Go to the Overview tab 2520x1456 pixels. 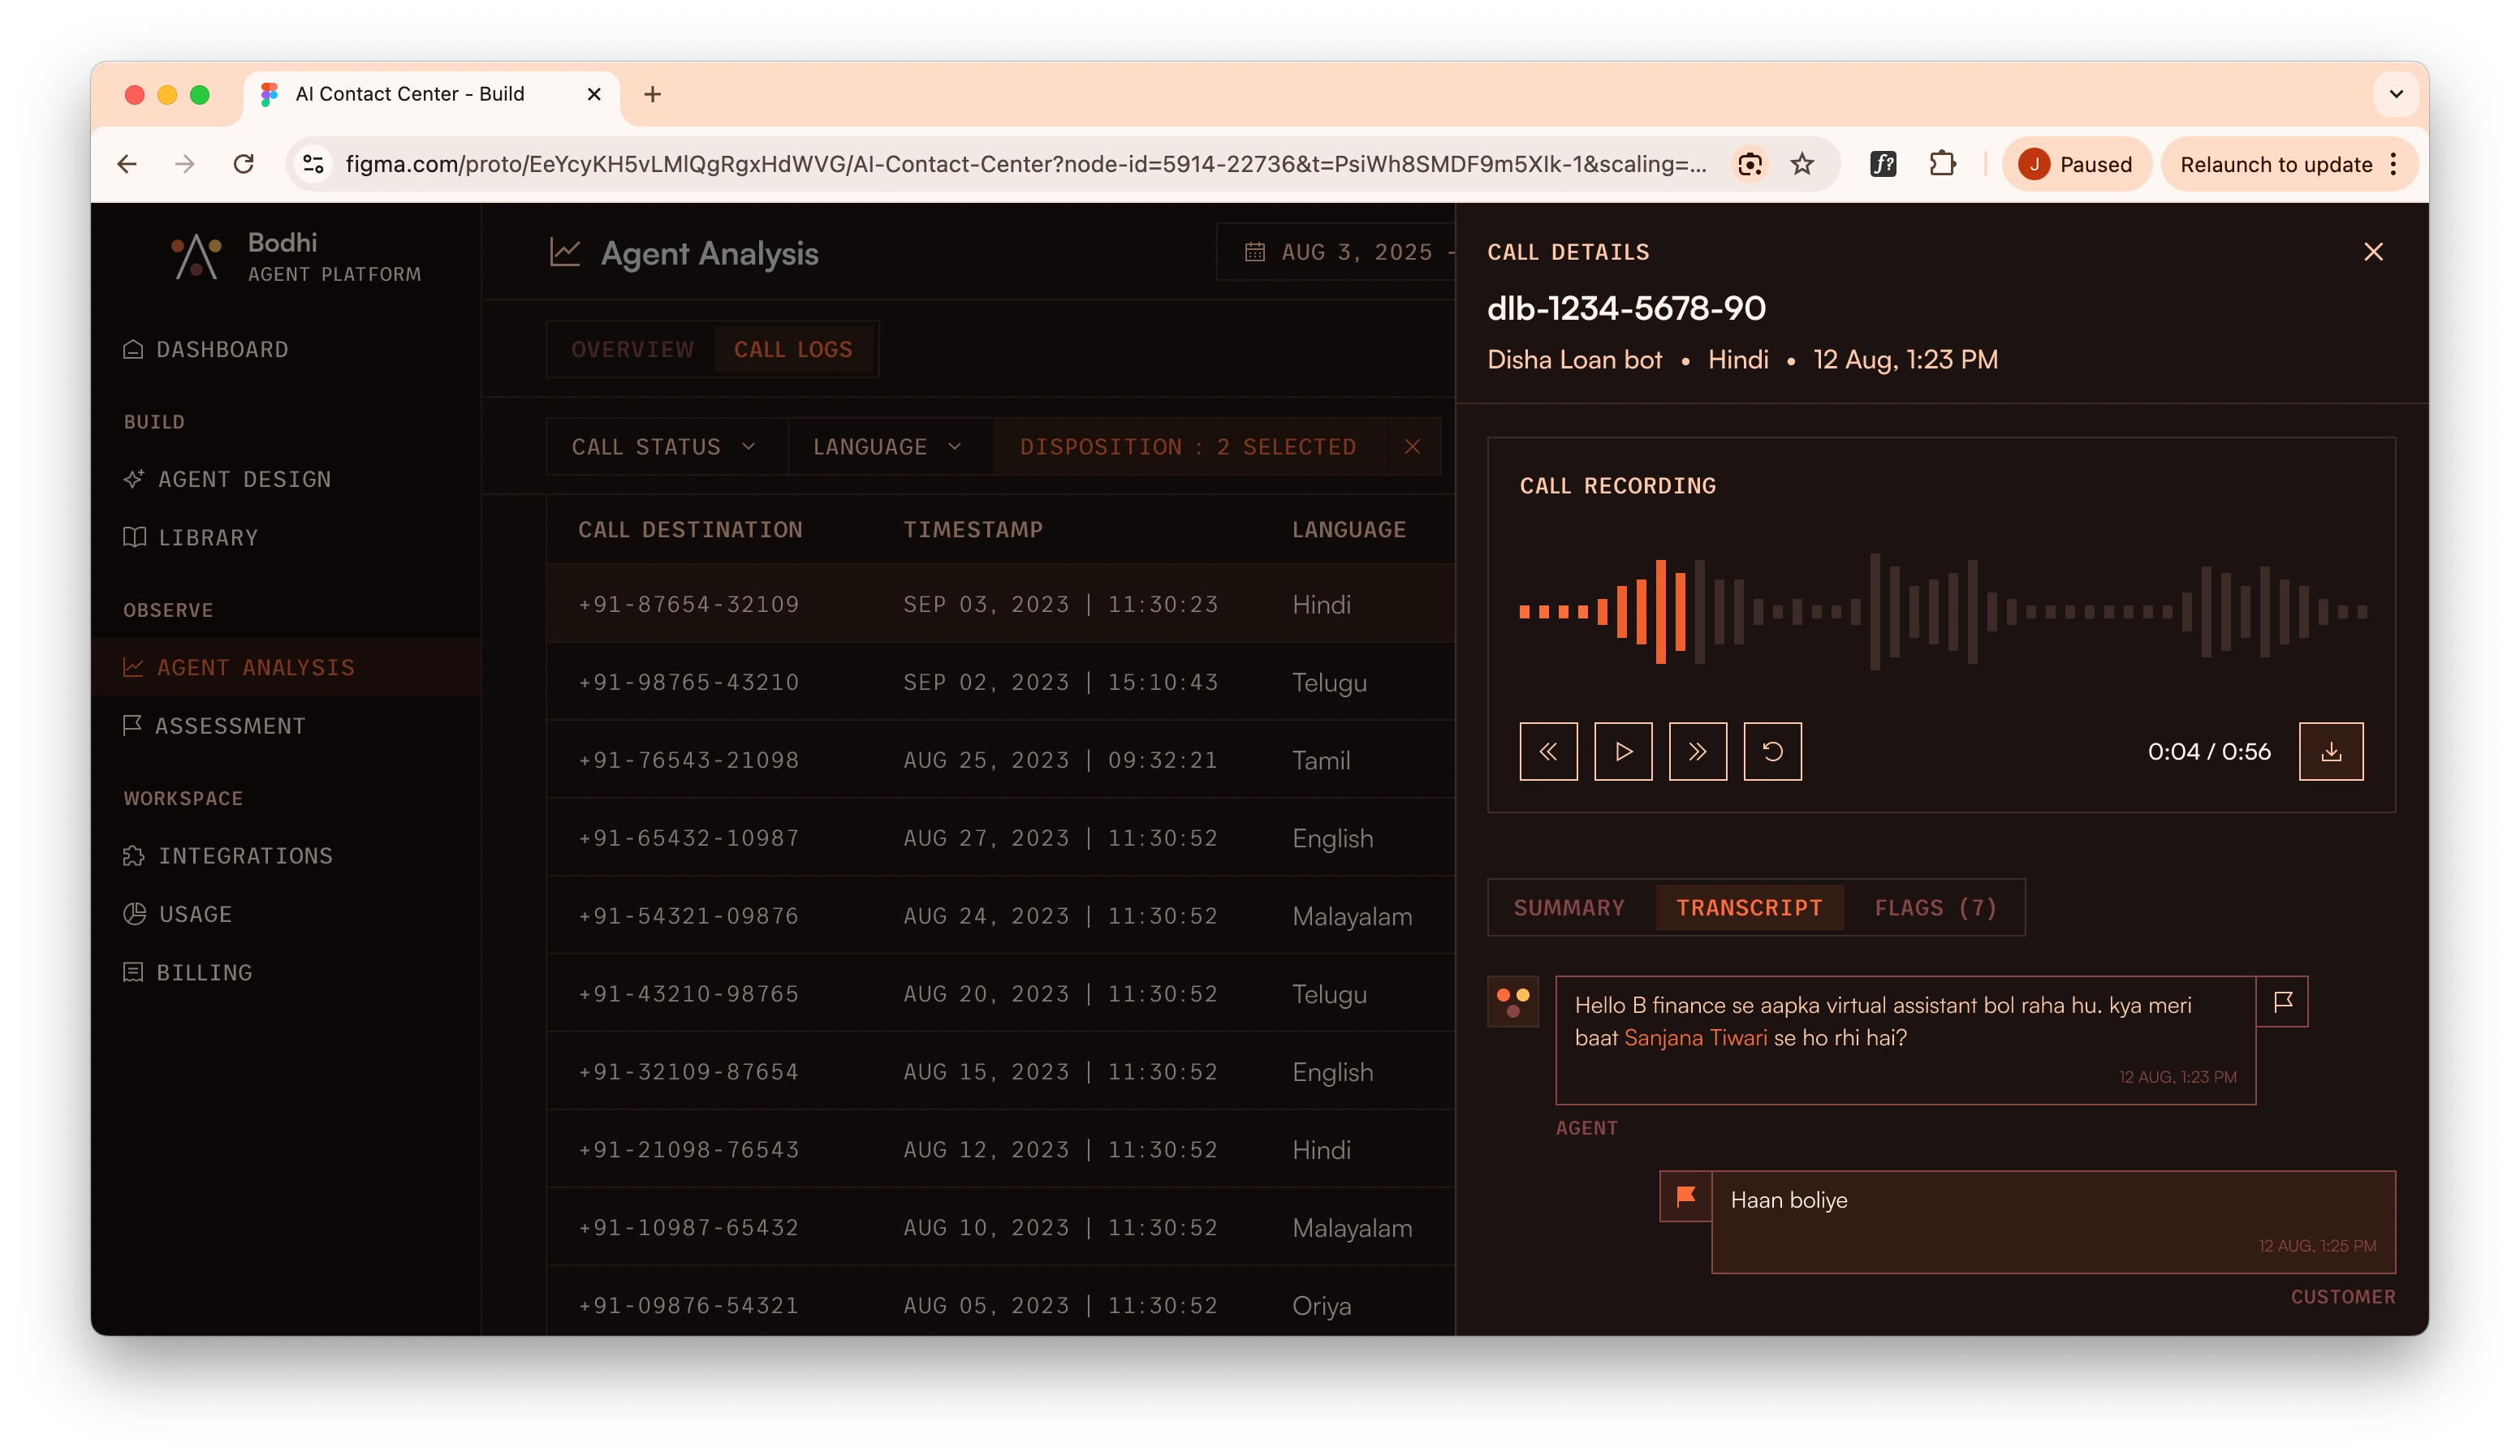(x=632, y=350)
